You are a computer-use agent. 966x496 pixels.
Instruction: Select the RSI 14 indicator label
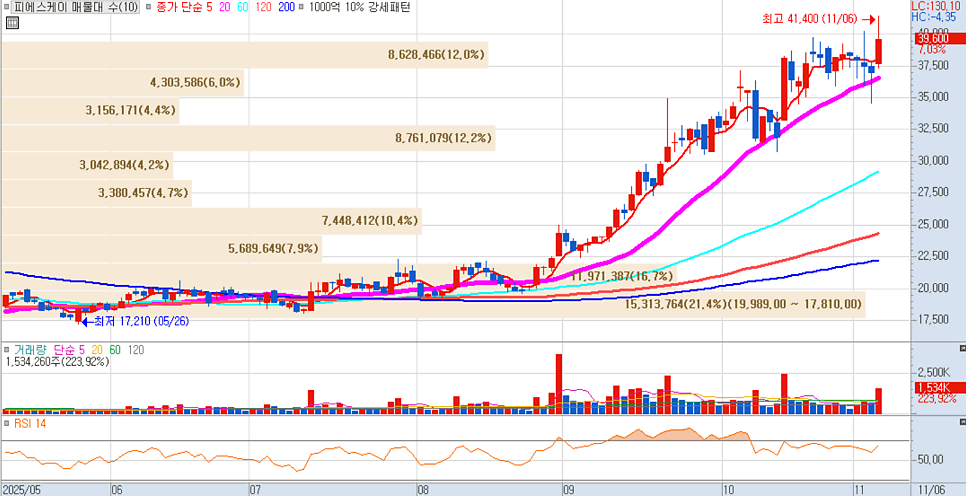[28, 424]
